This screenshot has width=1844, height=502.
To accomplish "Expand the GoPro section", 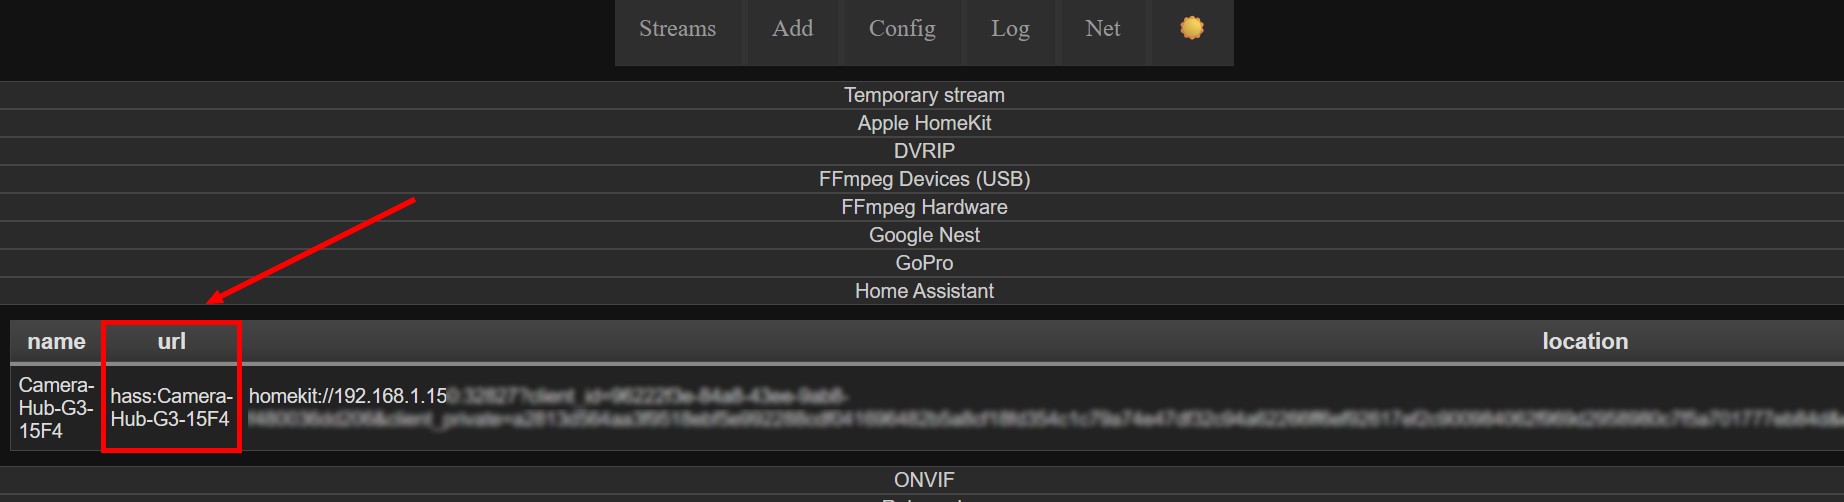I will click(922, 263).
